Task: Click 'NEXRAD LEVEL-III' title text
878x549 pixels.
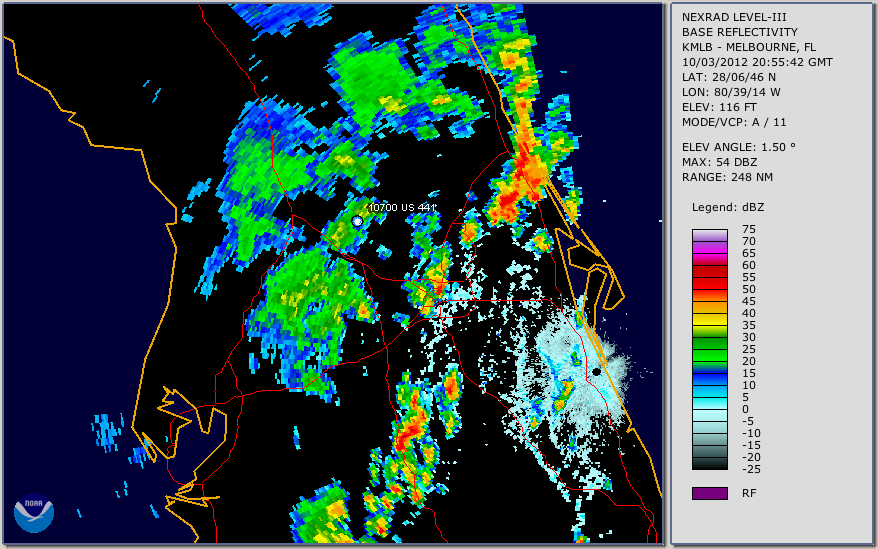Action: 734,17
